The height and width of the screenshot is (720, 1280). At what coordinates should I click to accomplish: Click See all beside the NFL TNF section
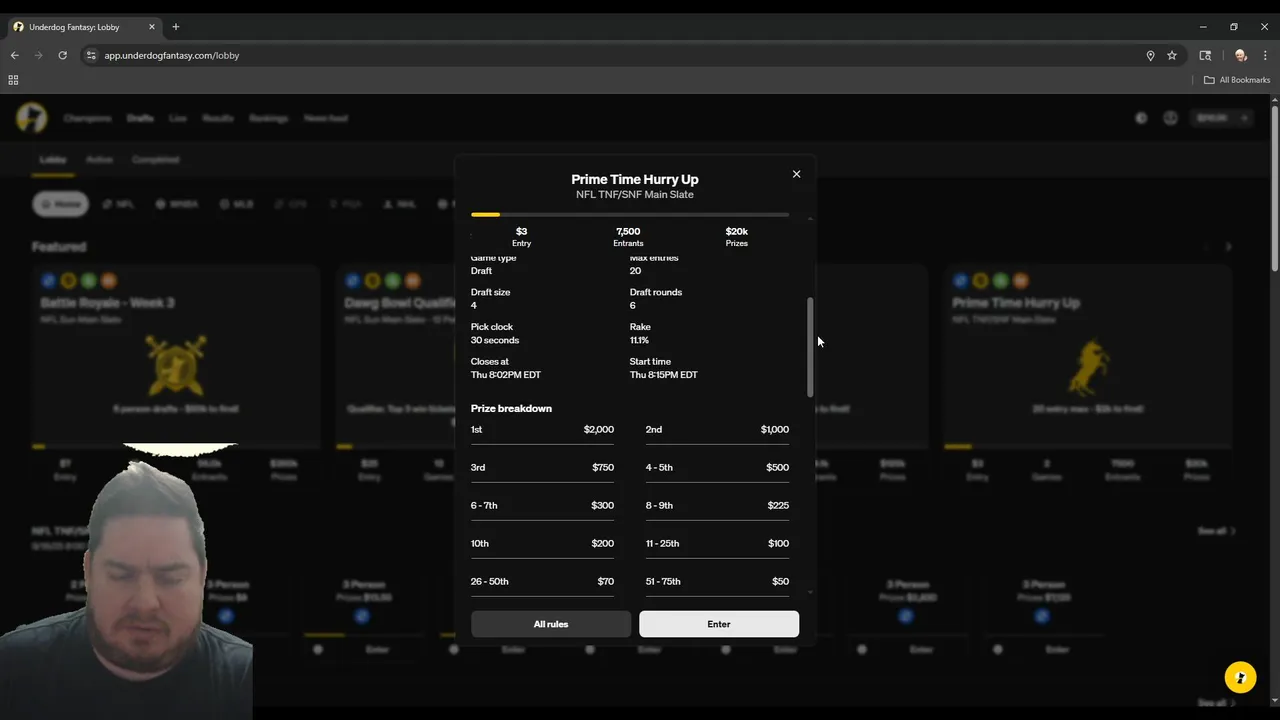click(1217, 531)
